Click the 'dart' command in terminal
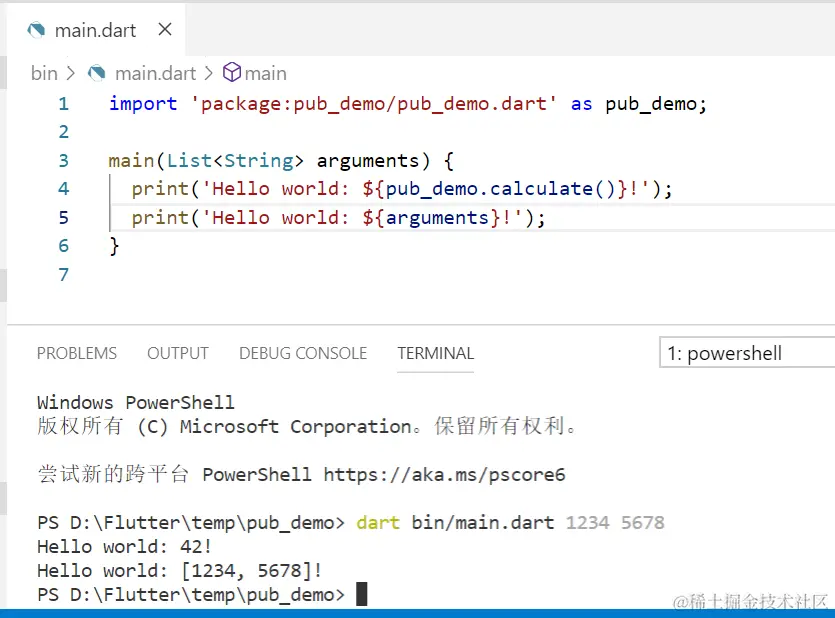 (378, 523)
